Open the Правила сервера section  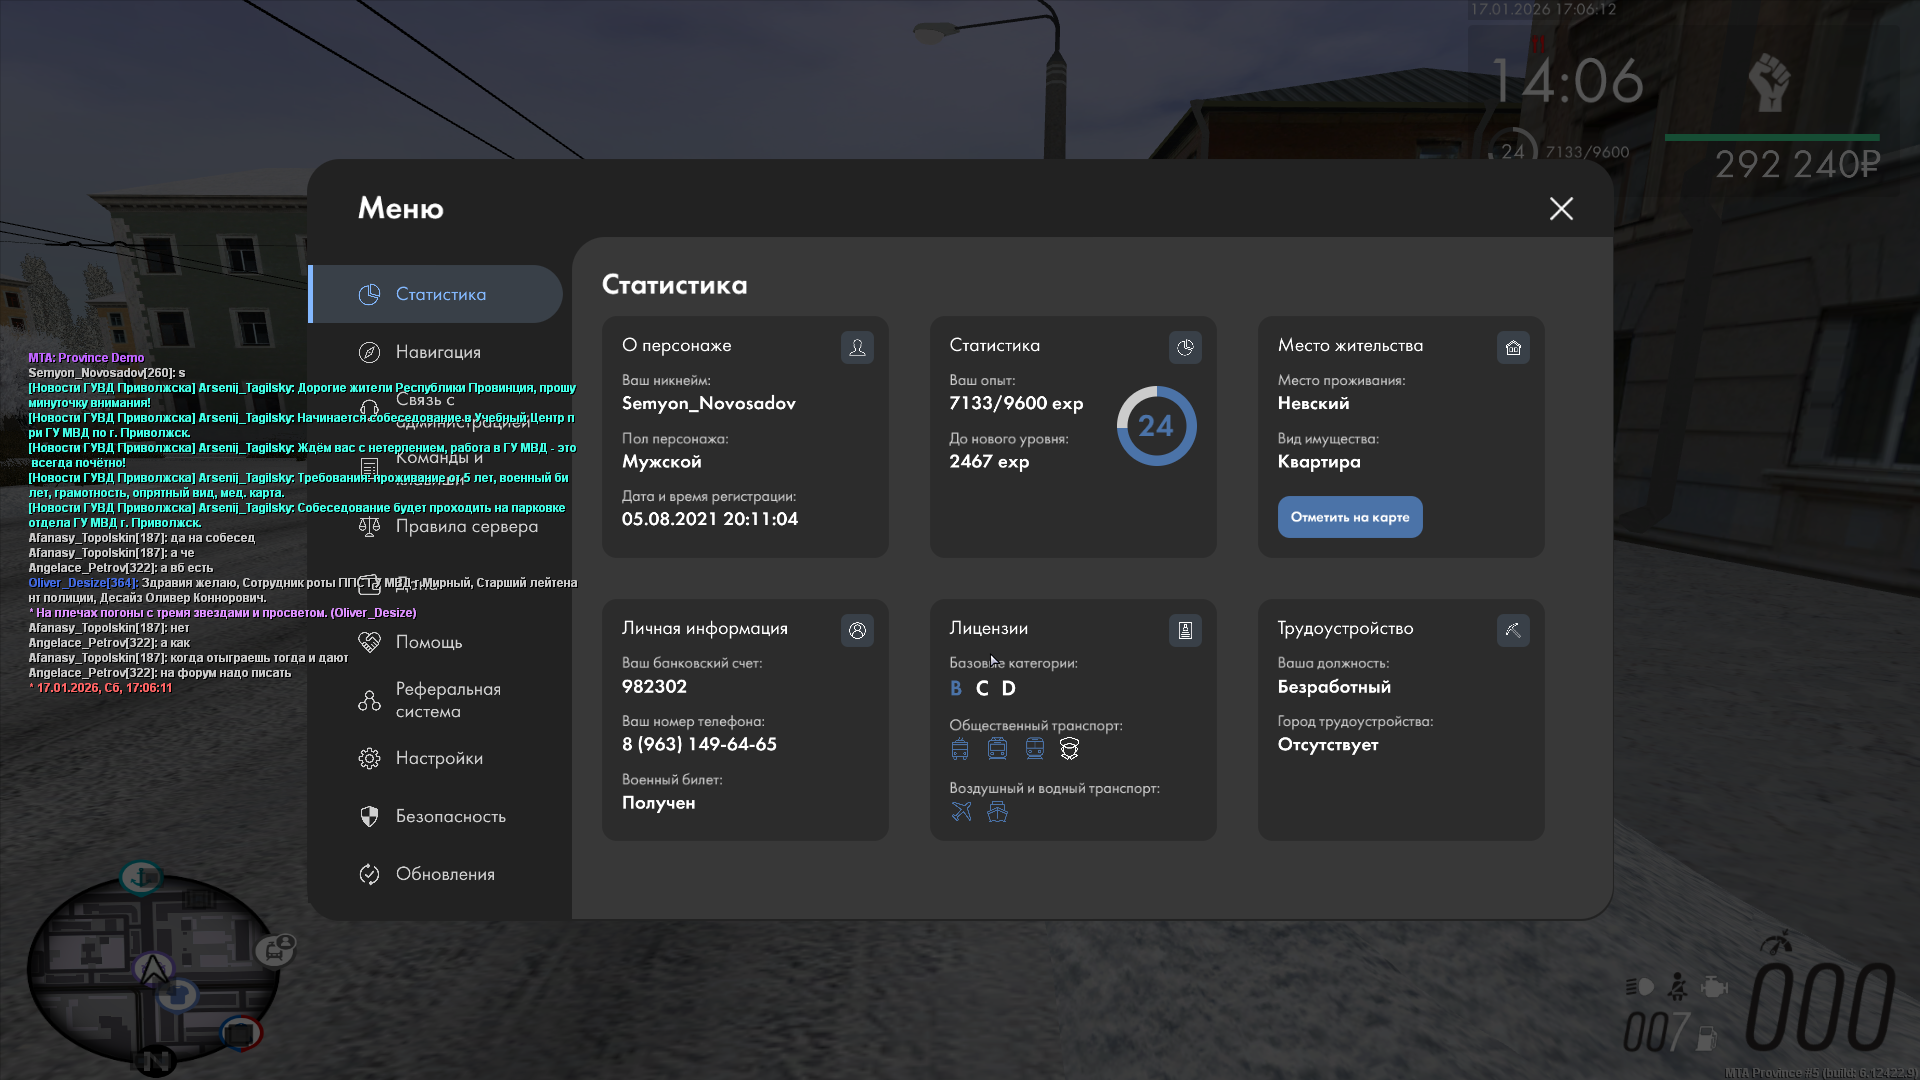pos(466,526)
